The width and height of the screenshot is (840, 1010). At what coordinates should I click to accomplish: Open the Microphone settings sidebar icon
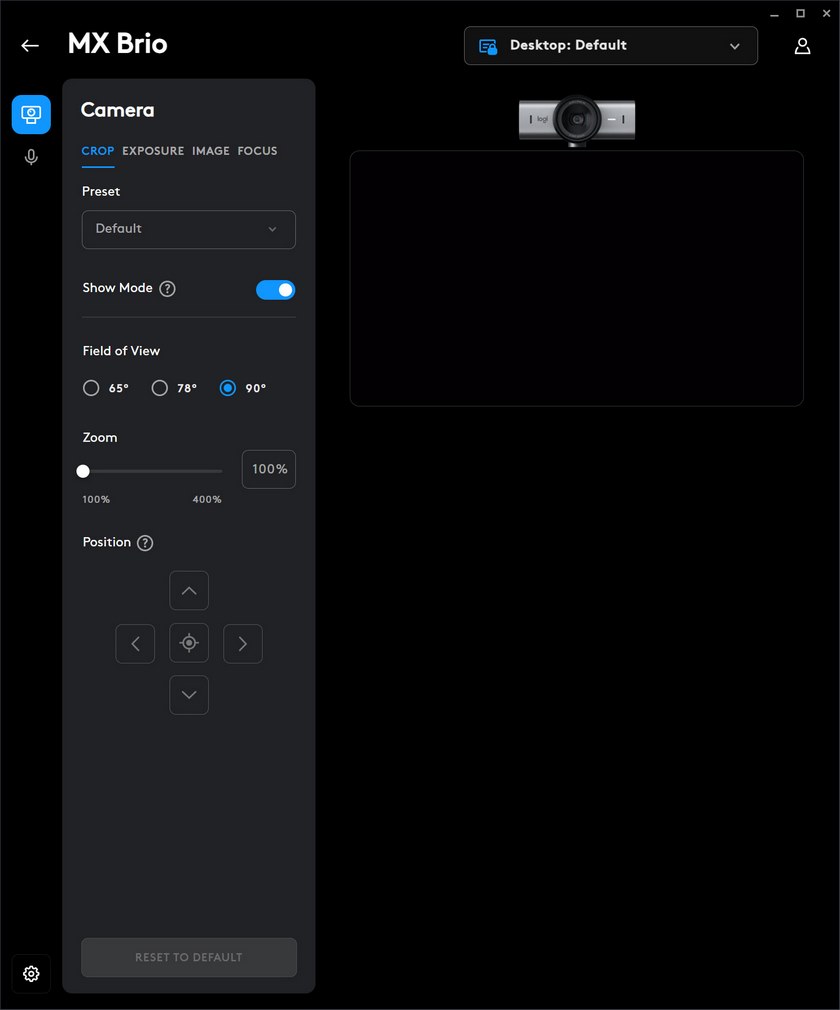tap(31, 157)
